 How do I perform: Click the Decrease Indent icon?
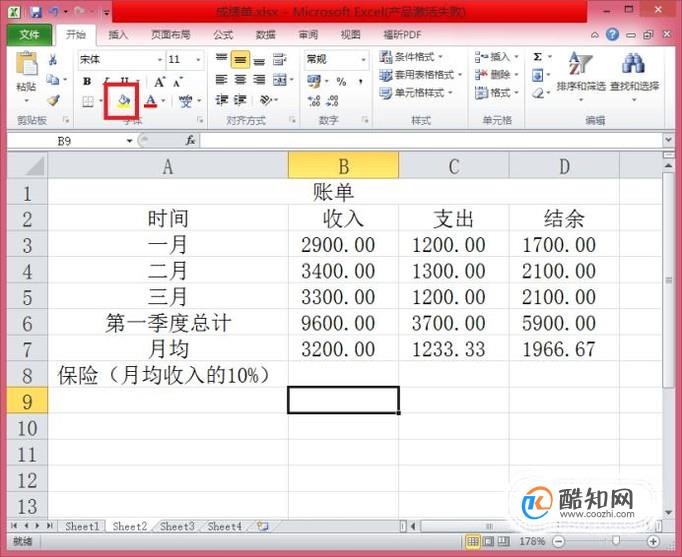[x=221, y=100]
